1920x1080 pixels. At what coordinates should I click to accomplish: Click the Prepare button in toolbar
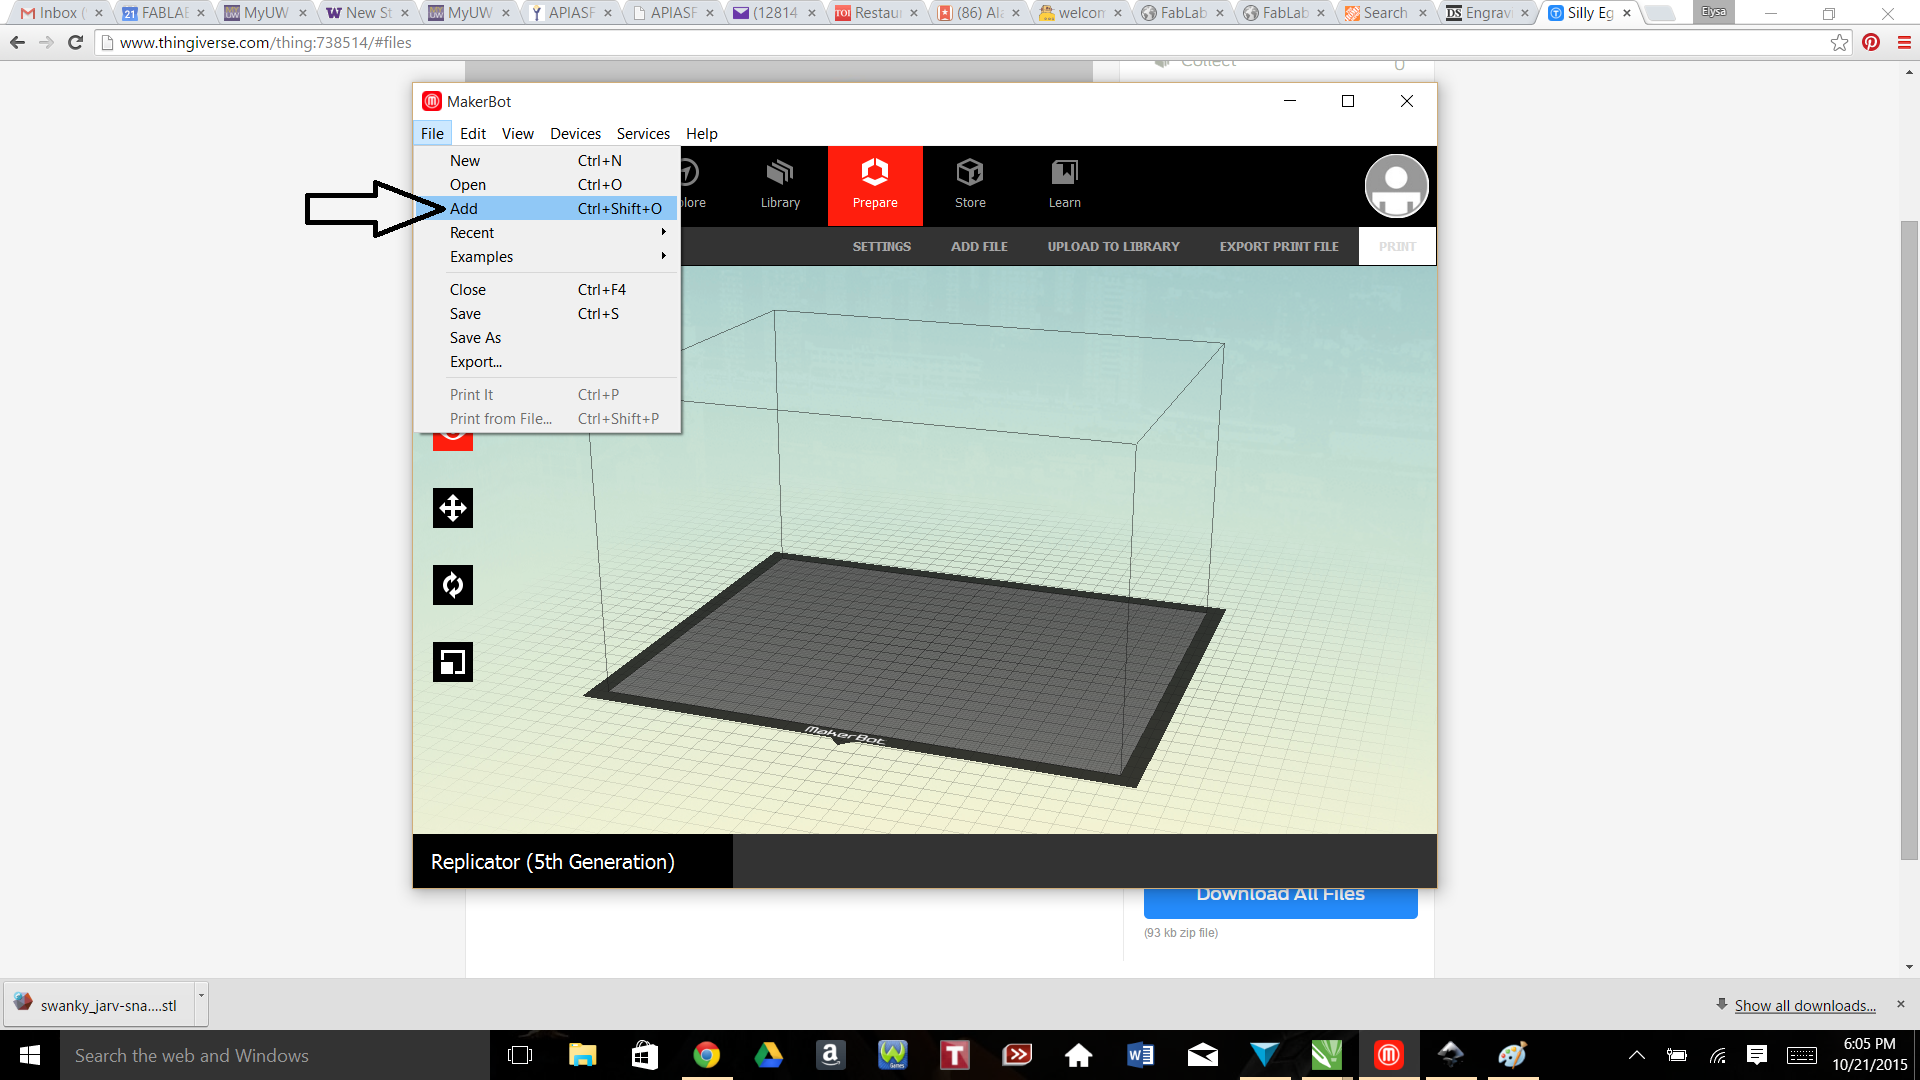pyautogui.click(x=874, y=185)
